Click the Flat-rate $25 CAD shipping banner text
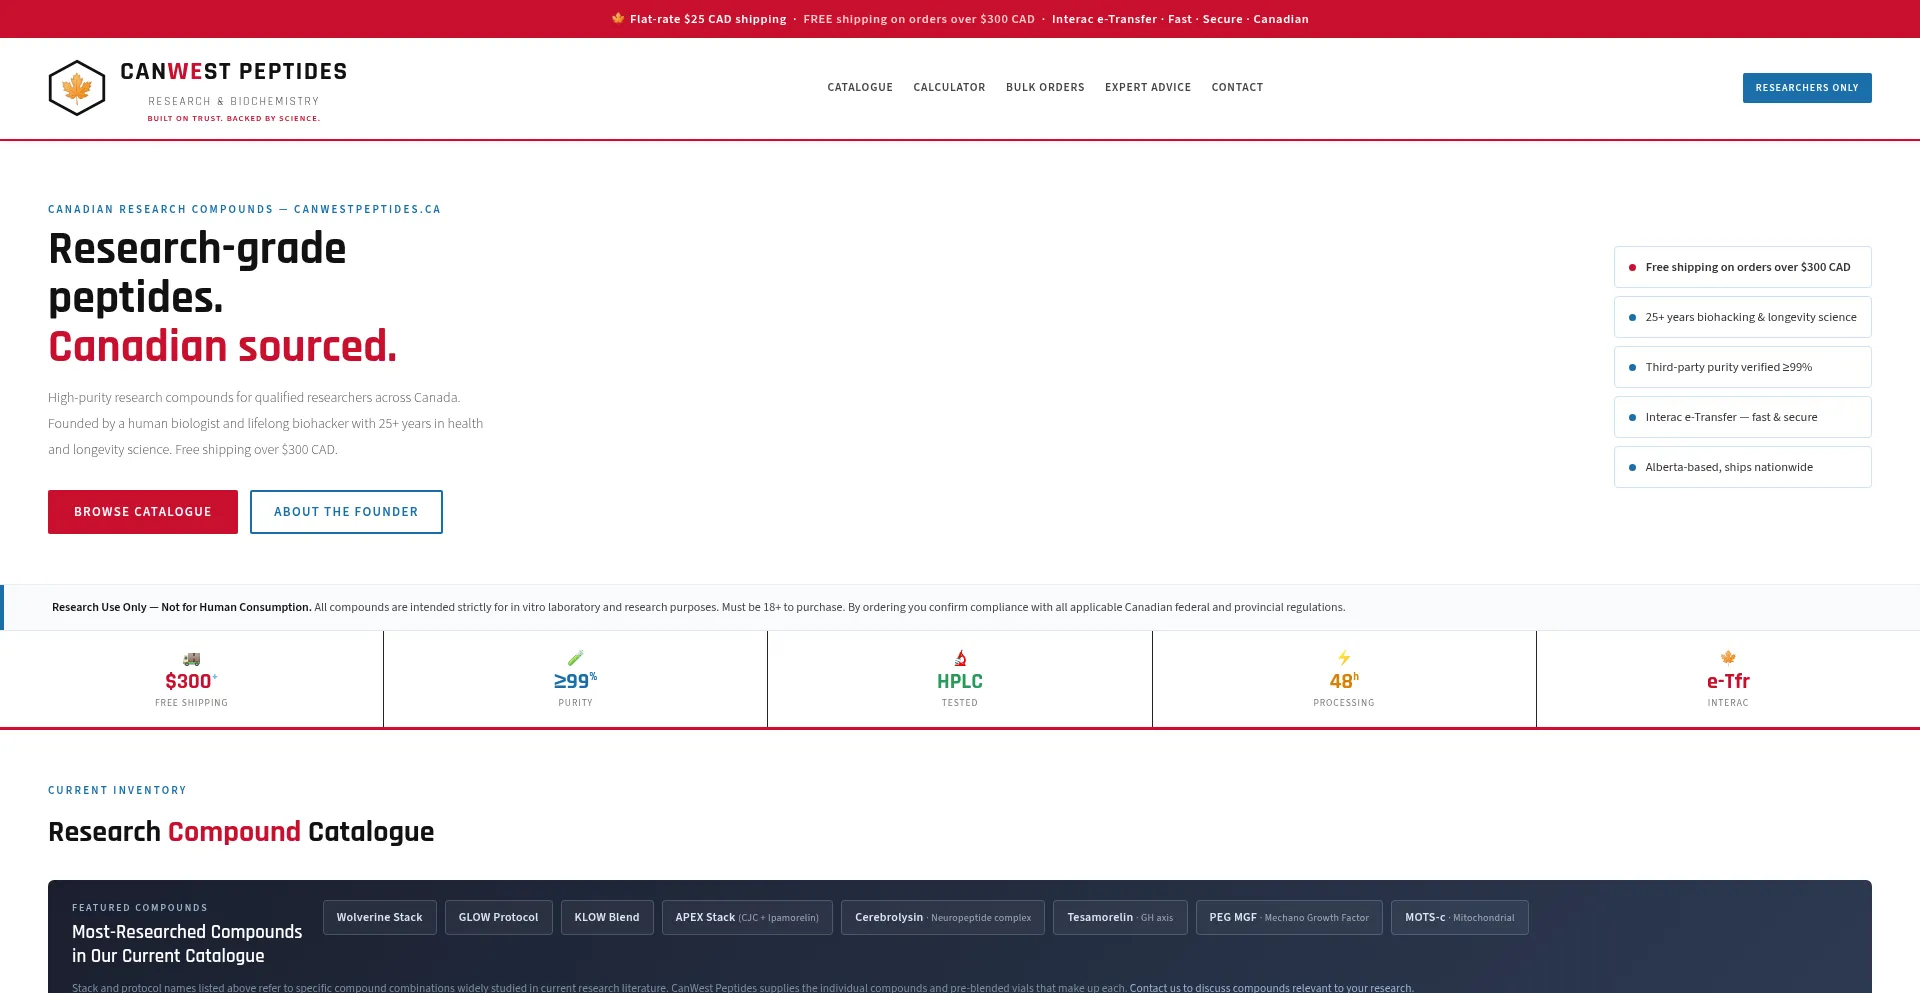The image size is (1920, 993). point(708,19)
